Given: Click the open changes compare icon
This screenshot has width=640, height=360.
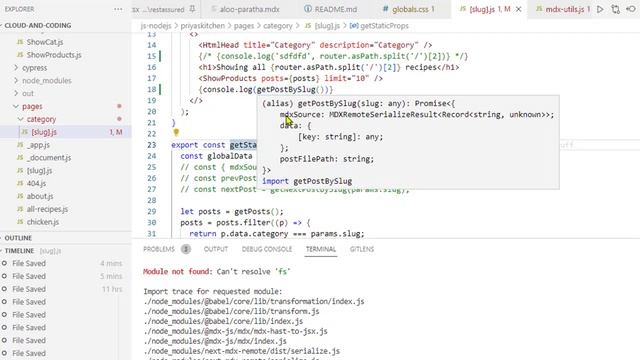Looking at the screenshot, I should tap(616, 9).
